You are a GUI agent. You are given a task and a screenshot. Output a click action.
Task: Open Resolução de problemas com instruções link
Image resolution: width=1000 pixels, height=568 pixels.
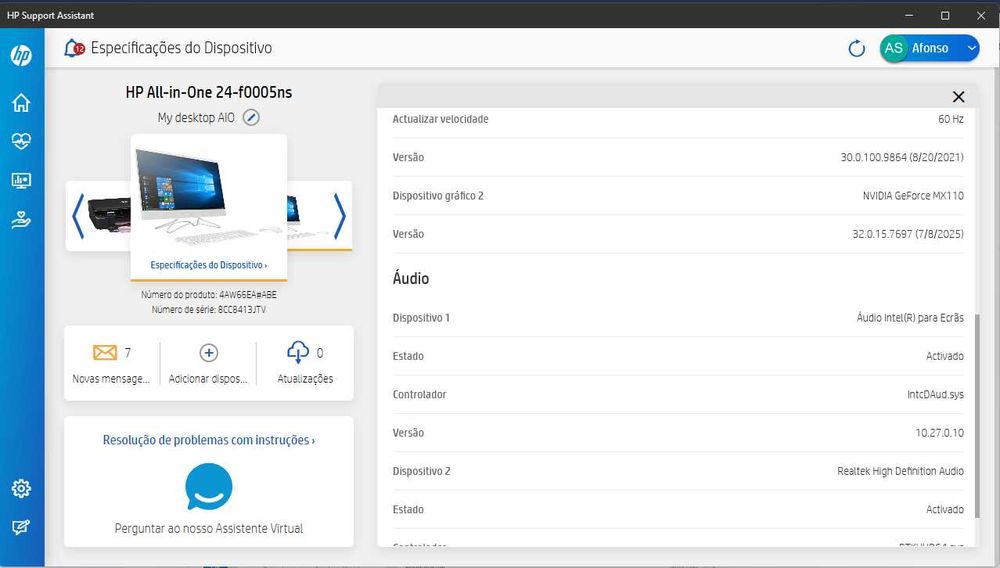click(209, 440)
